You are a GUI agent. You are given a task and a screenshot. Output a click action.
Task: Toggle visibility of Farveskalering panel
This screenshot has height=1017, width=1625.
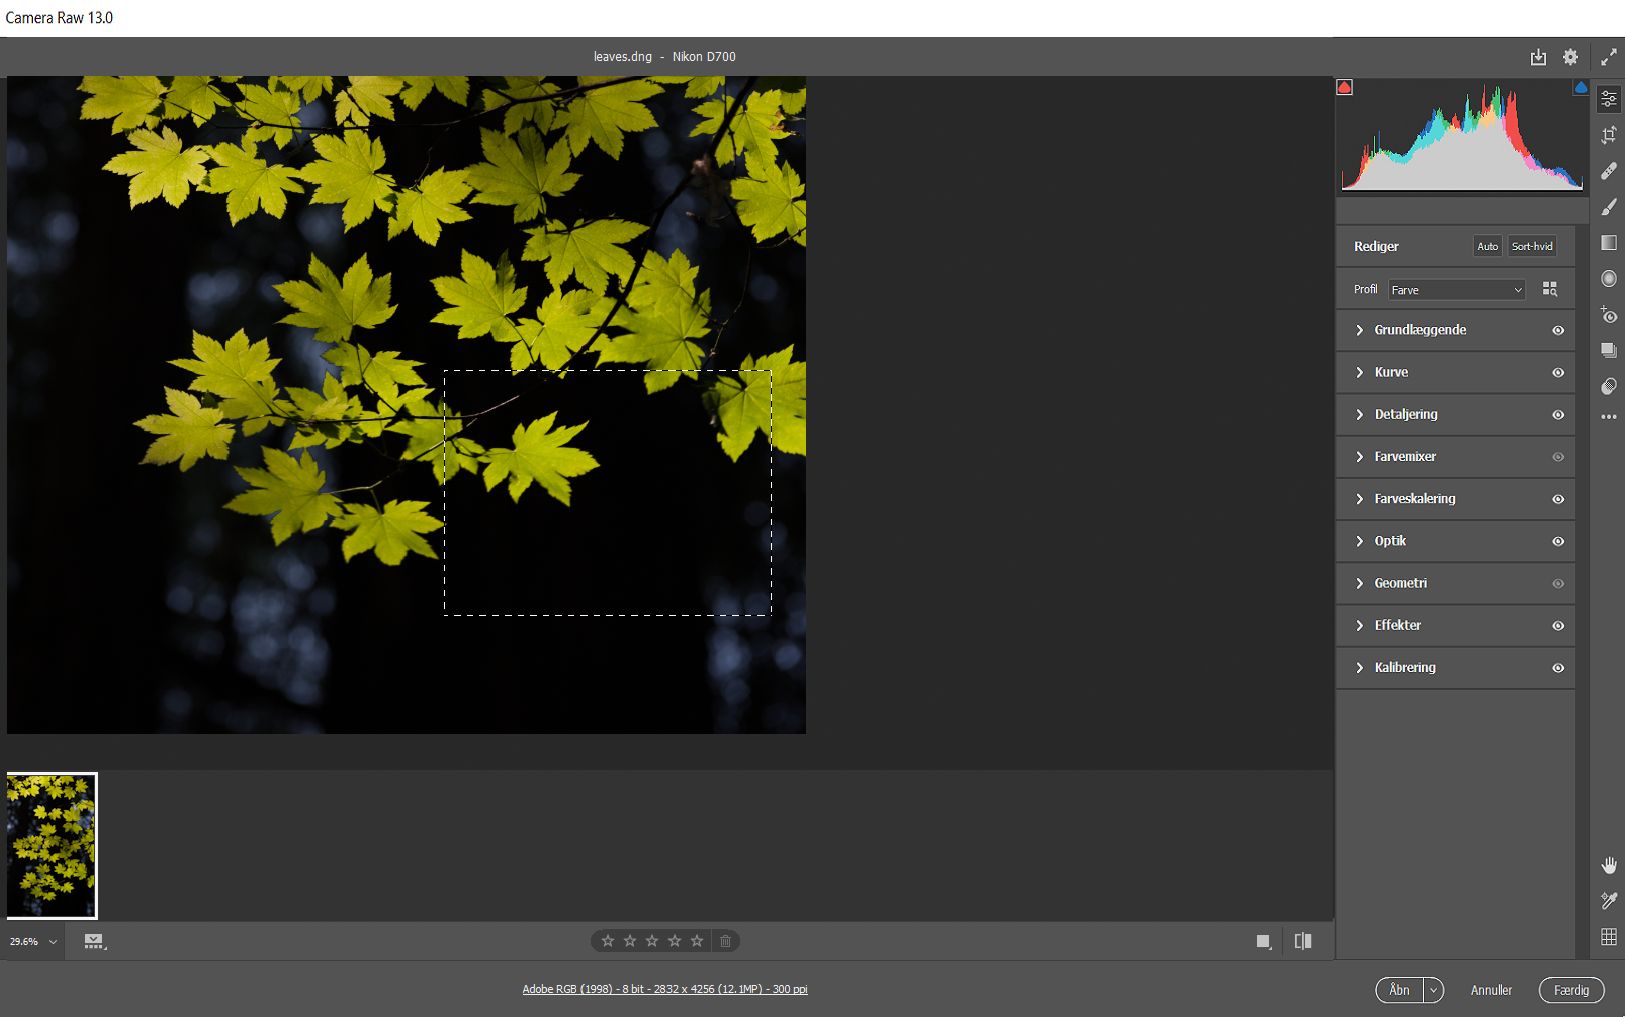1558,499
